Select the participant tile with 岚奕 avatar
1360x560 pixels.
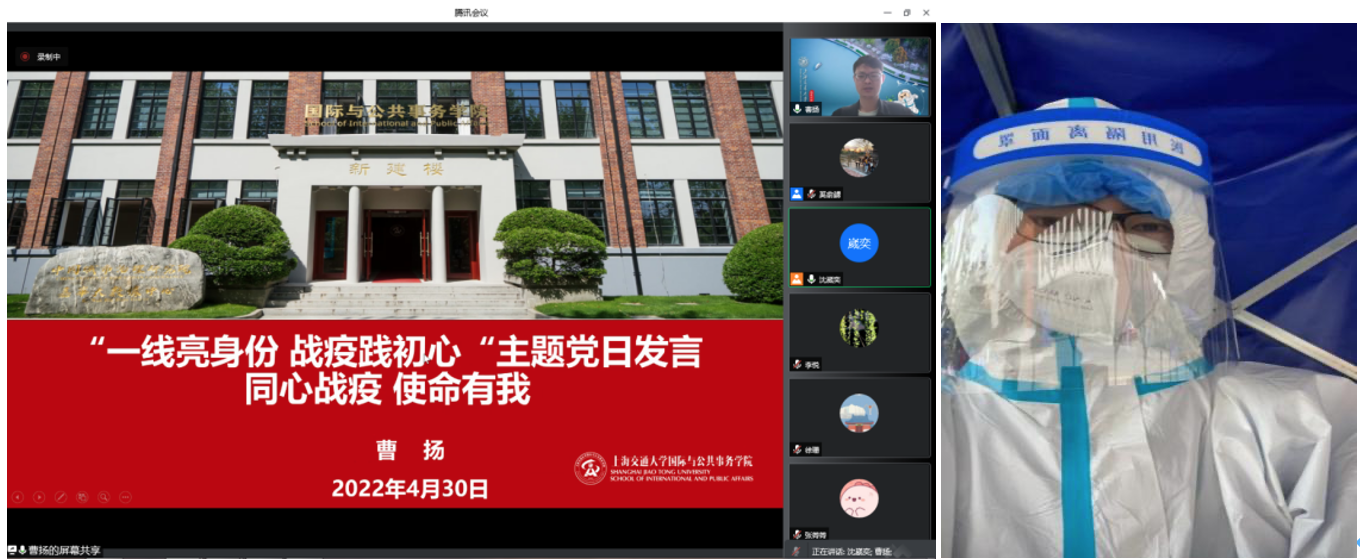[858, 243]
